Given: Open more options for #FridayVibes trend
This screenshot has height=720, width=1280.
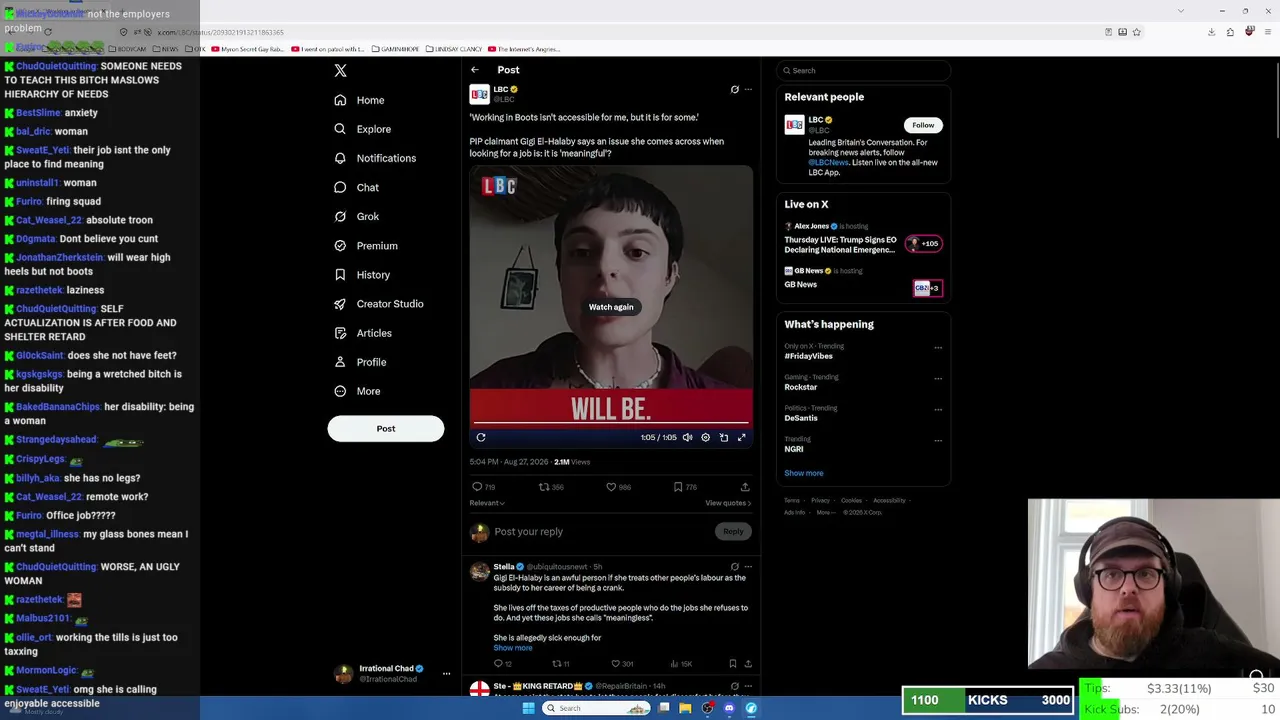Looking at the screenshot, I should 938,348.
